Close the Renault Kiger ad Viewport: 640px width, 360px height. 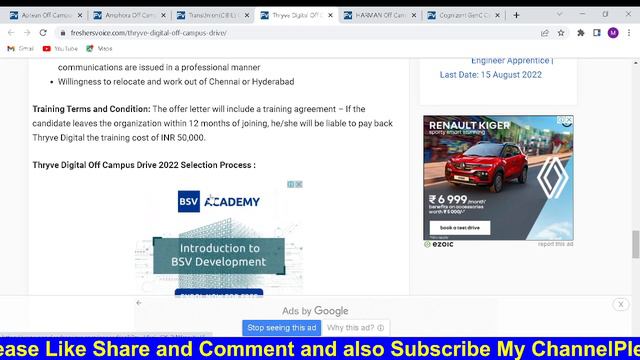pyautogui.click(x=569, y=120)
